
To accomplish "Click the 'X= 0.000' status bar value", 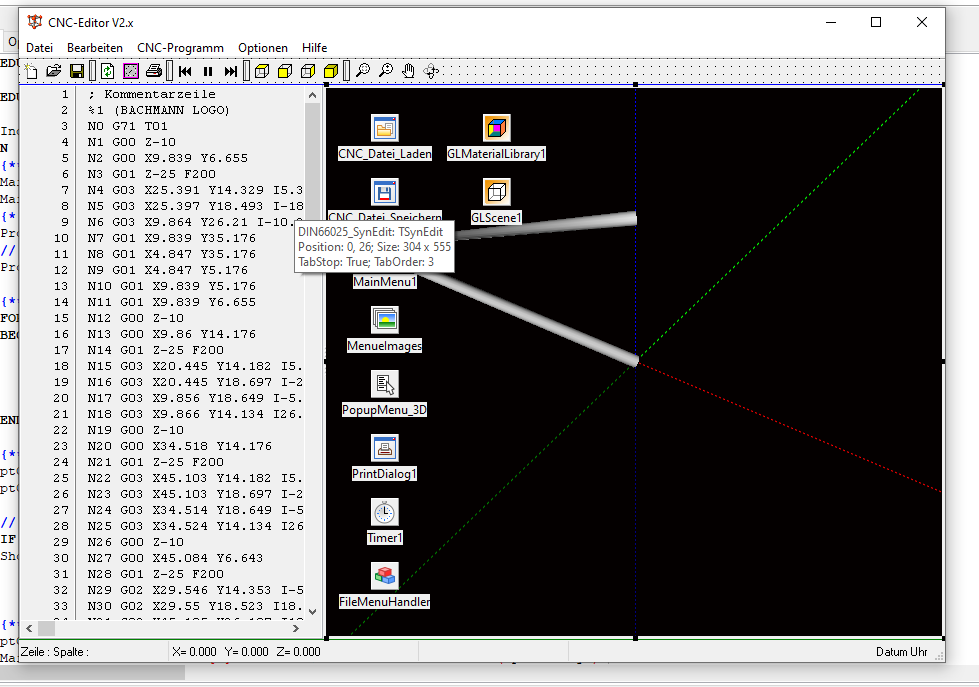I will point(194,652).
